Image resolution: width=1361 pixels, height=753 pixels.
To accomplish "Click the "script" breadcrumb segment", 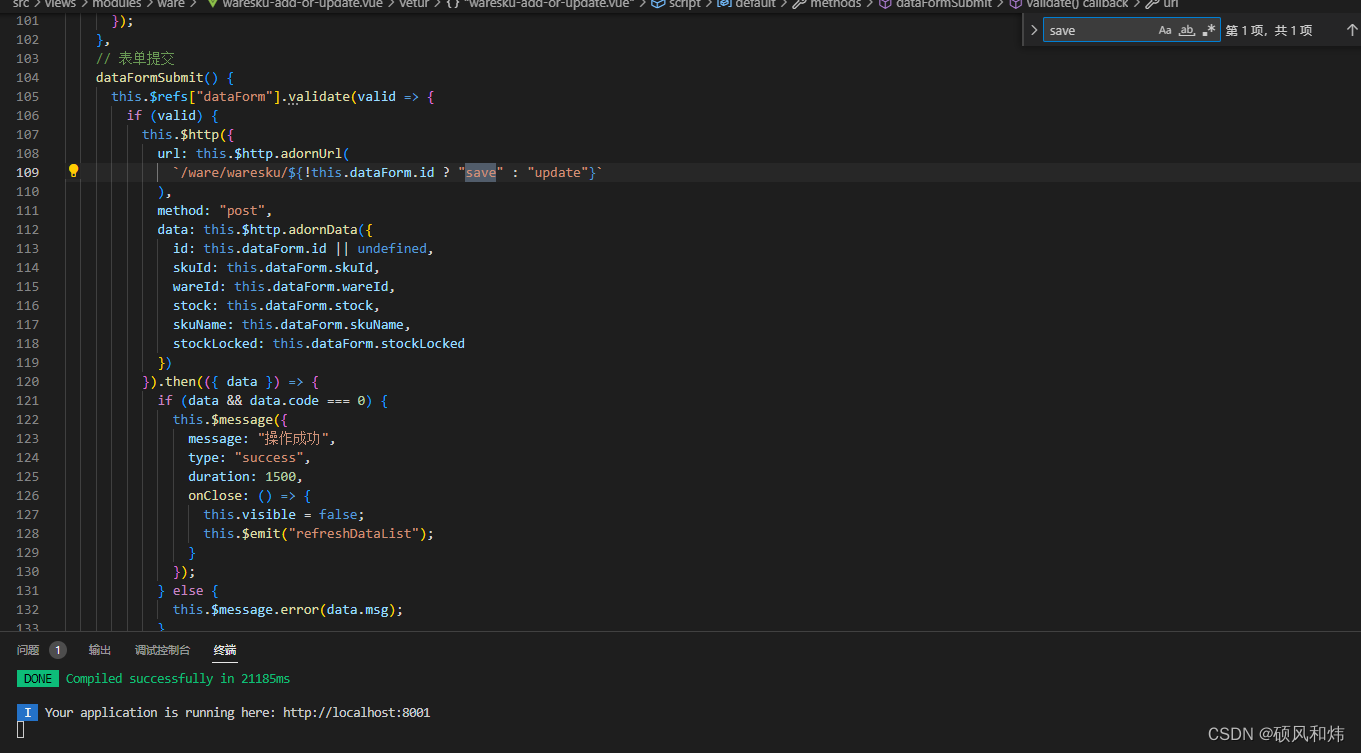I will coord(685,4).
